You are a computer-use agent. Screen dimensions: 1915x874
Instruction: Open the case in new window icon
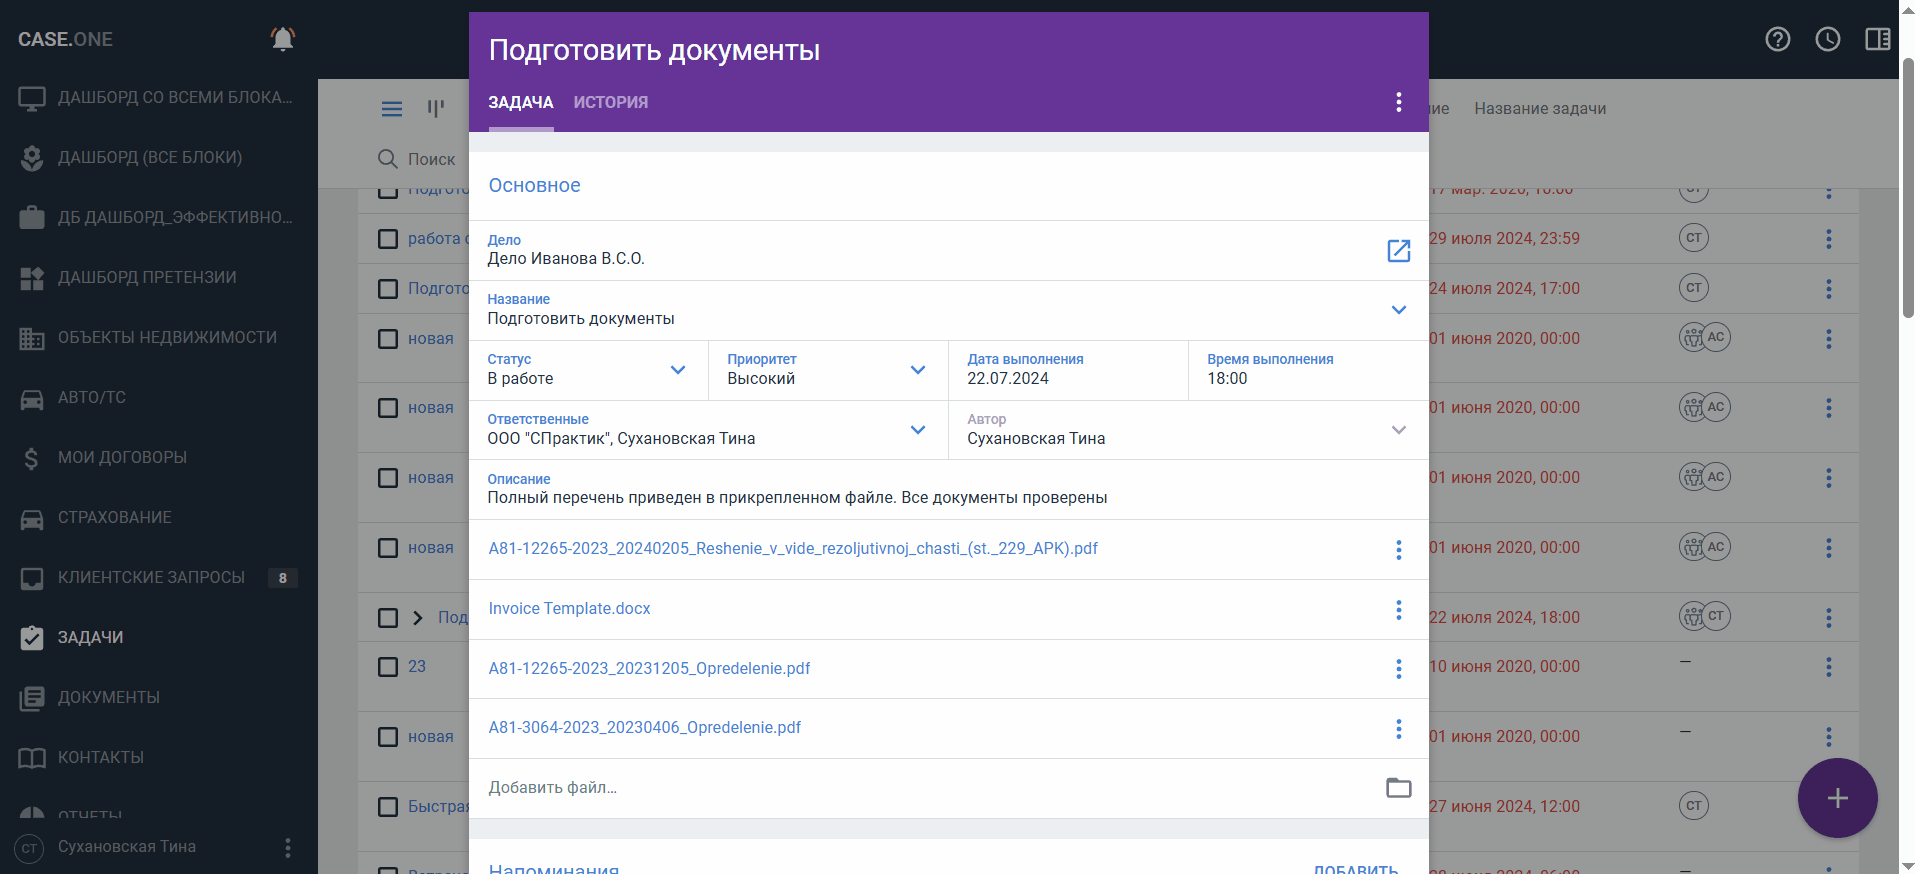[x=1398, y=251]
